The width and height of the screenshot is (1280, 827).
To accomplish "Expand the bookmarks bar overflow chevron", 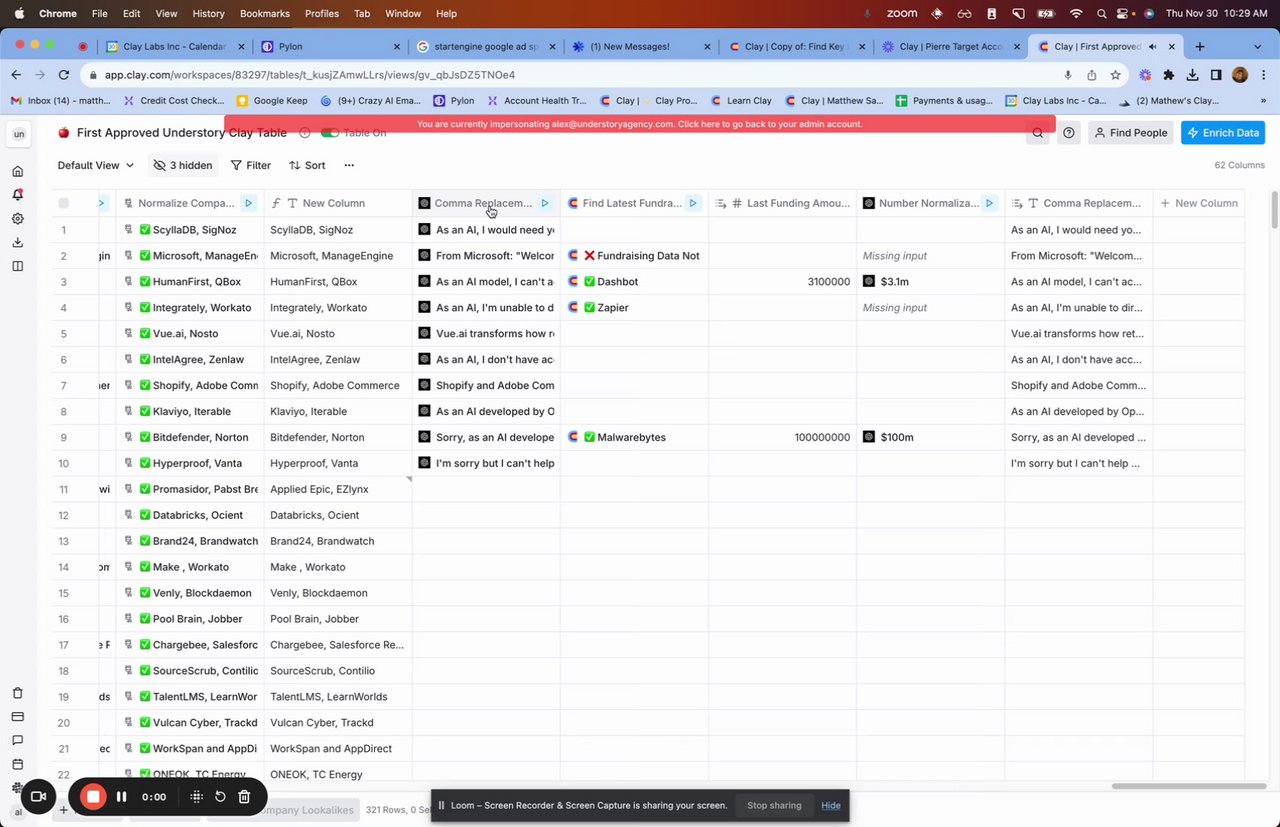I will [x=1264, y=100].
